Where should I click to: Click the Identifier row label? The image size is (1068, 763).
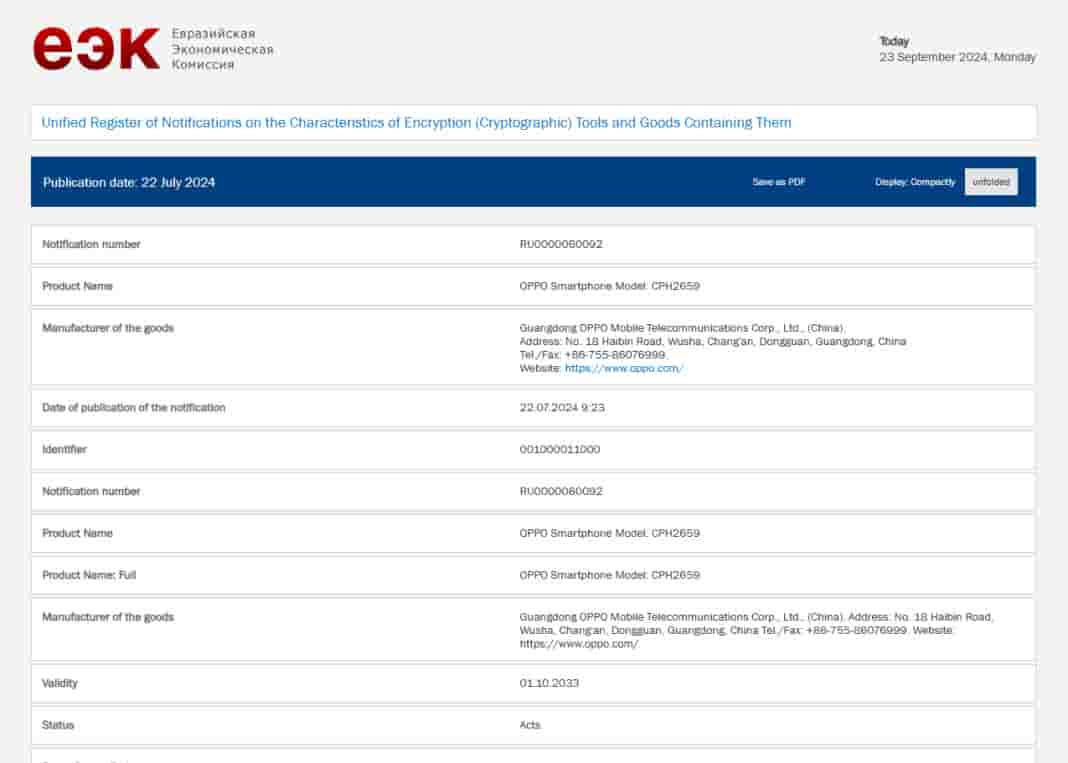click(x=64, y=450)
